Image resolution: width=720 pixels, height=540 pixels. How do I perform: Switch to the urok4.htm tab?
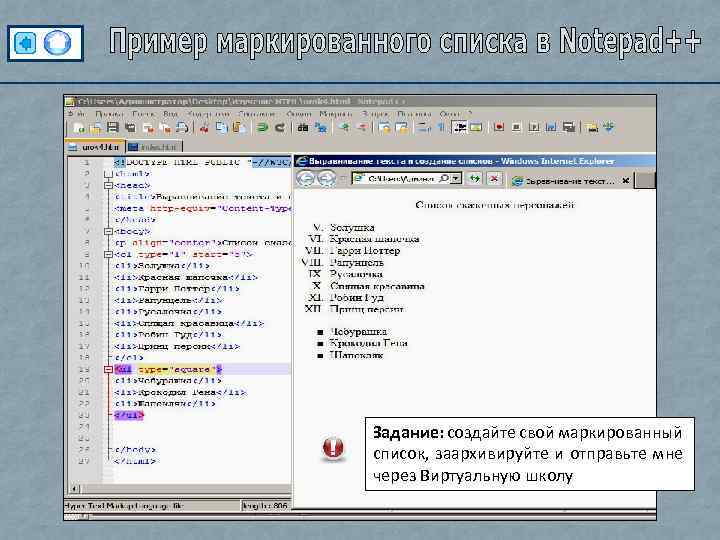[96, 147]
